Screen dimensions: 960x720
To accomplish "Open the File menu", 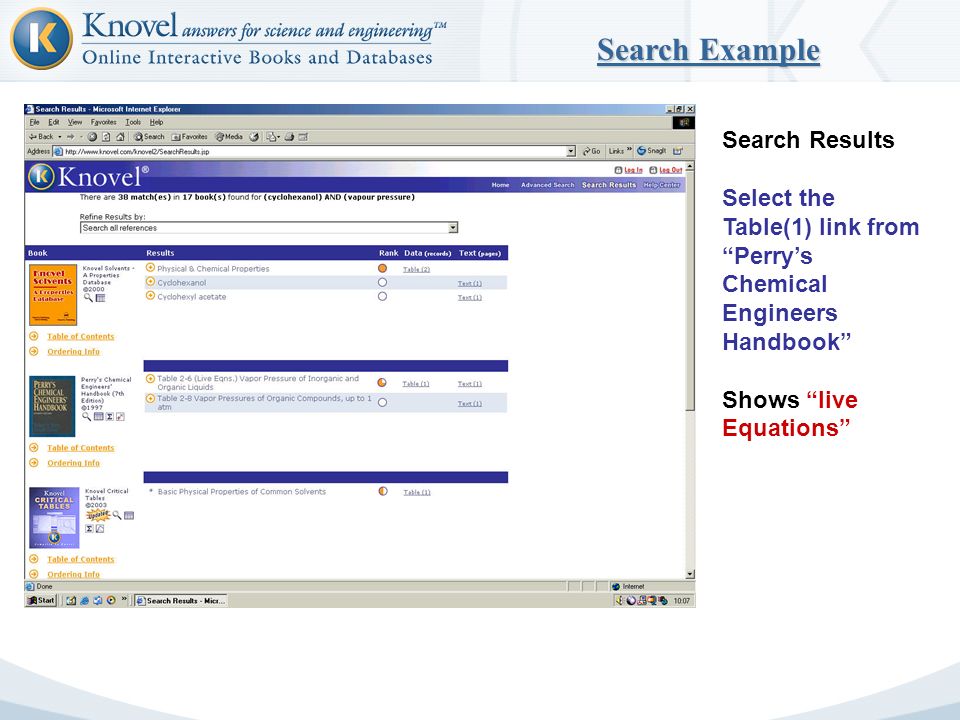I will (34, 122).
